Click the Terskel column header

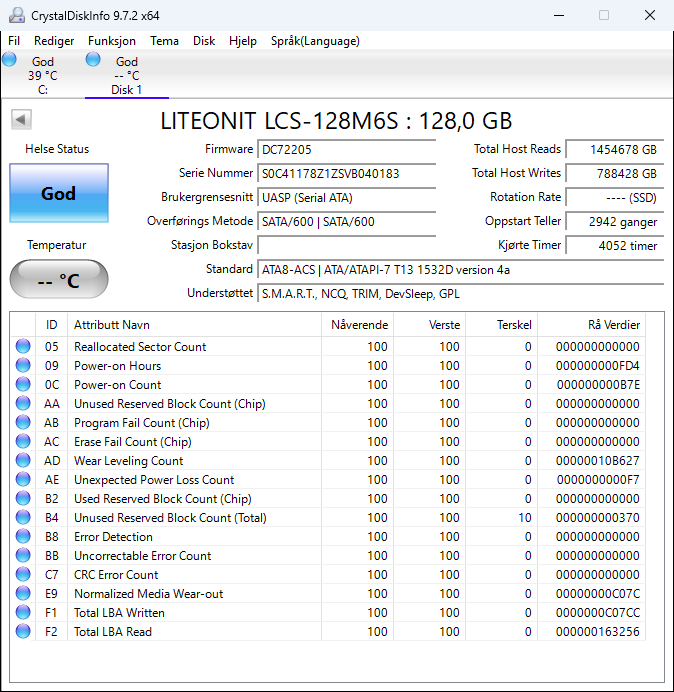pyautogui.click(x=501, y=325)
